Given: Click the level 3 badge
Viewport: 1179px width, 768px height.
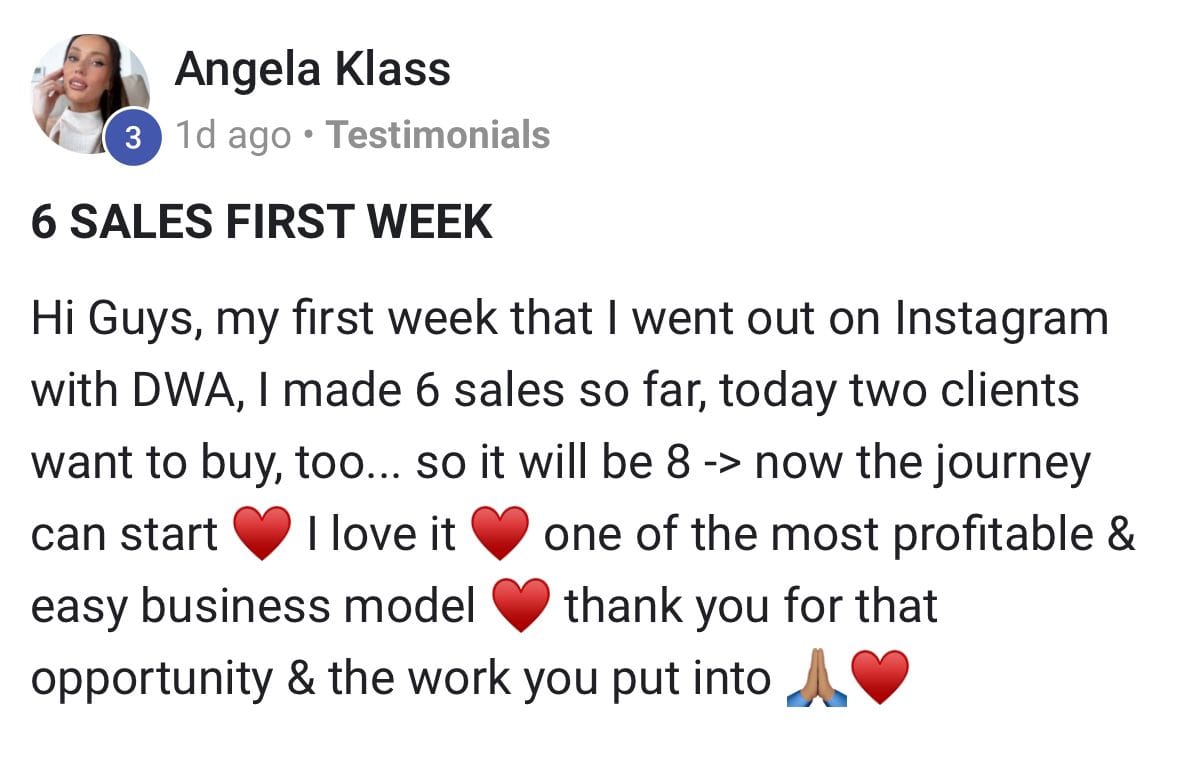Looking at the screenshot, I should pos(133,139).
